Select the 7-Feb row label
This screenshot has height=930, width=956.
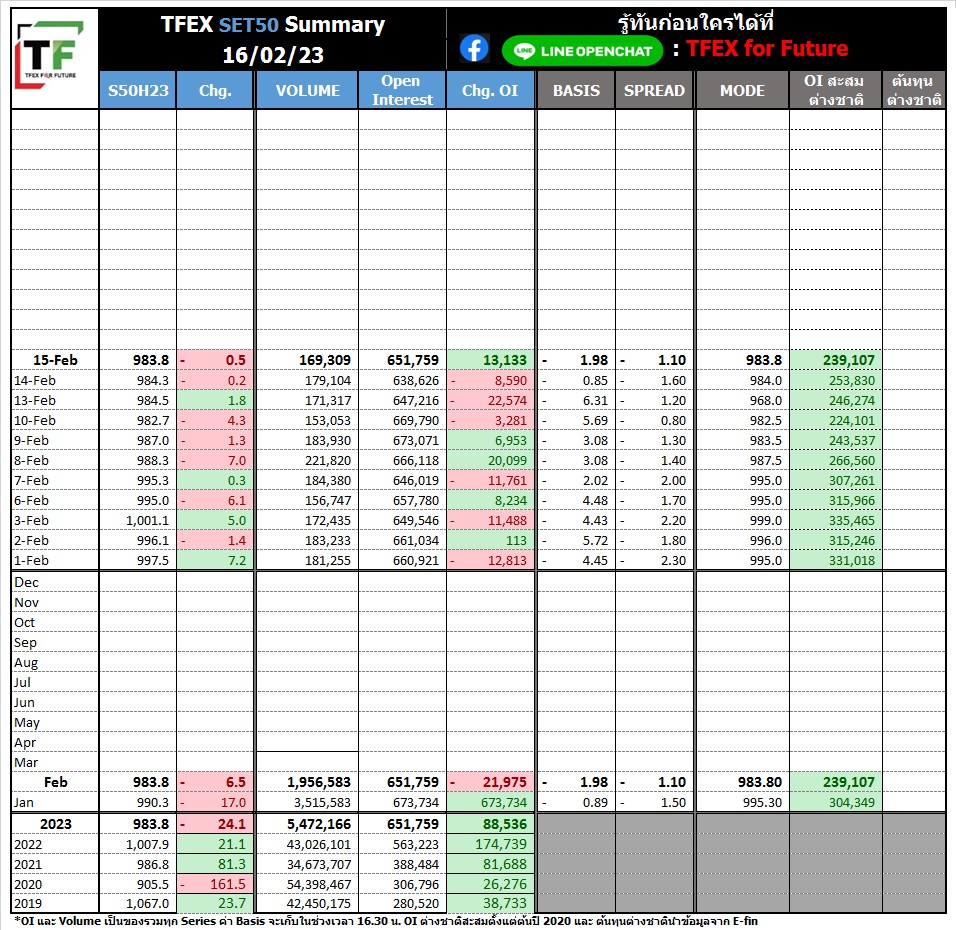(31, 481)
